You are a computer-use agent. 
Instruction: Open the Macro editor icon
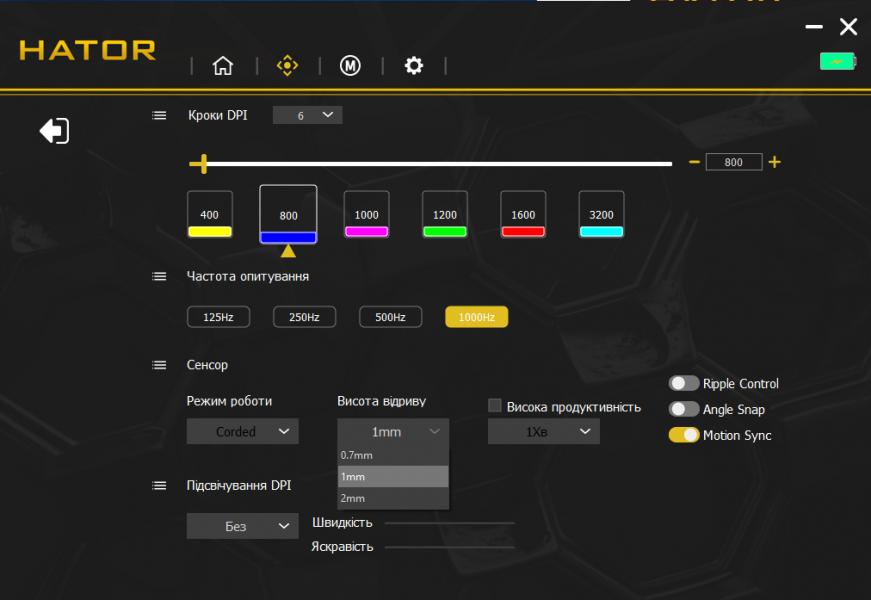coord(350,66)
